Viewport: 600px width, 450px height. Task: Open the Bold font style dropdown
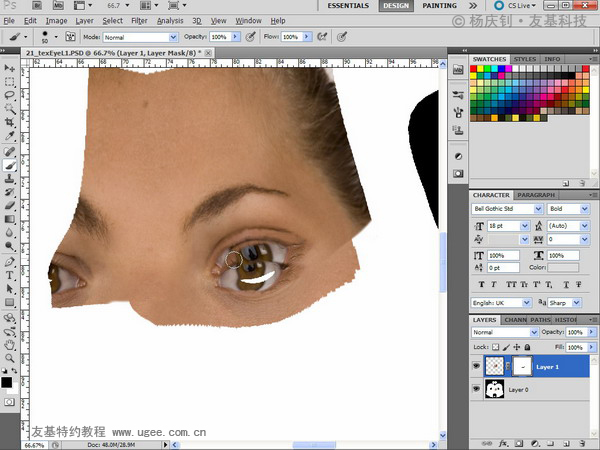584,209
